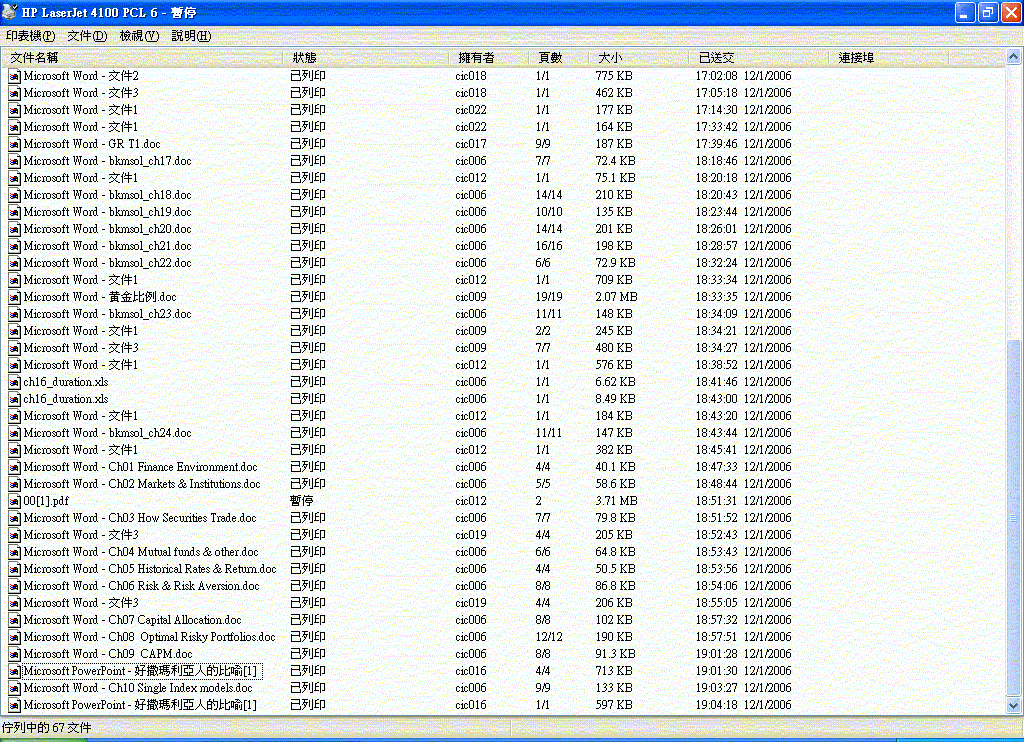Click document icon of bkmsol_ch19.doc job

pyautogui.click(x=14, y=212)
